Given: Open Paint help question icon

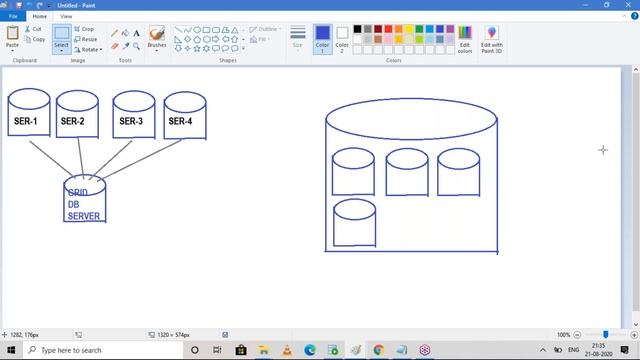Looking at the screenshot, I should (635, 16).
